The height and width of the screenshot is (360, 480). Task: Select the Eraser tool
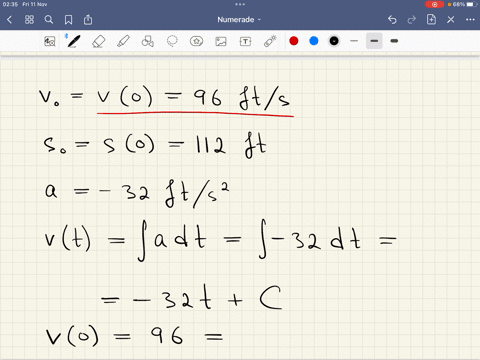tap(98, 41)
